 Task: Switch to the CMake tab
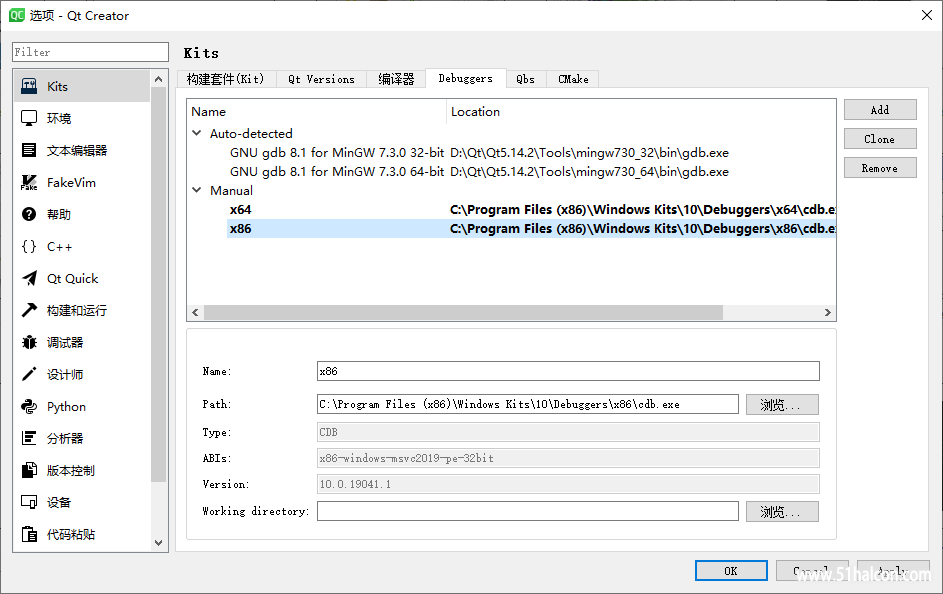pyautogui.click(x=573, y=79)
